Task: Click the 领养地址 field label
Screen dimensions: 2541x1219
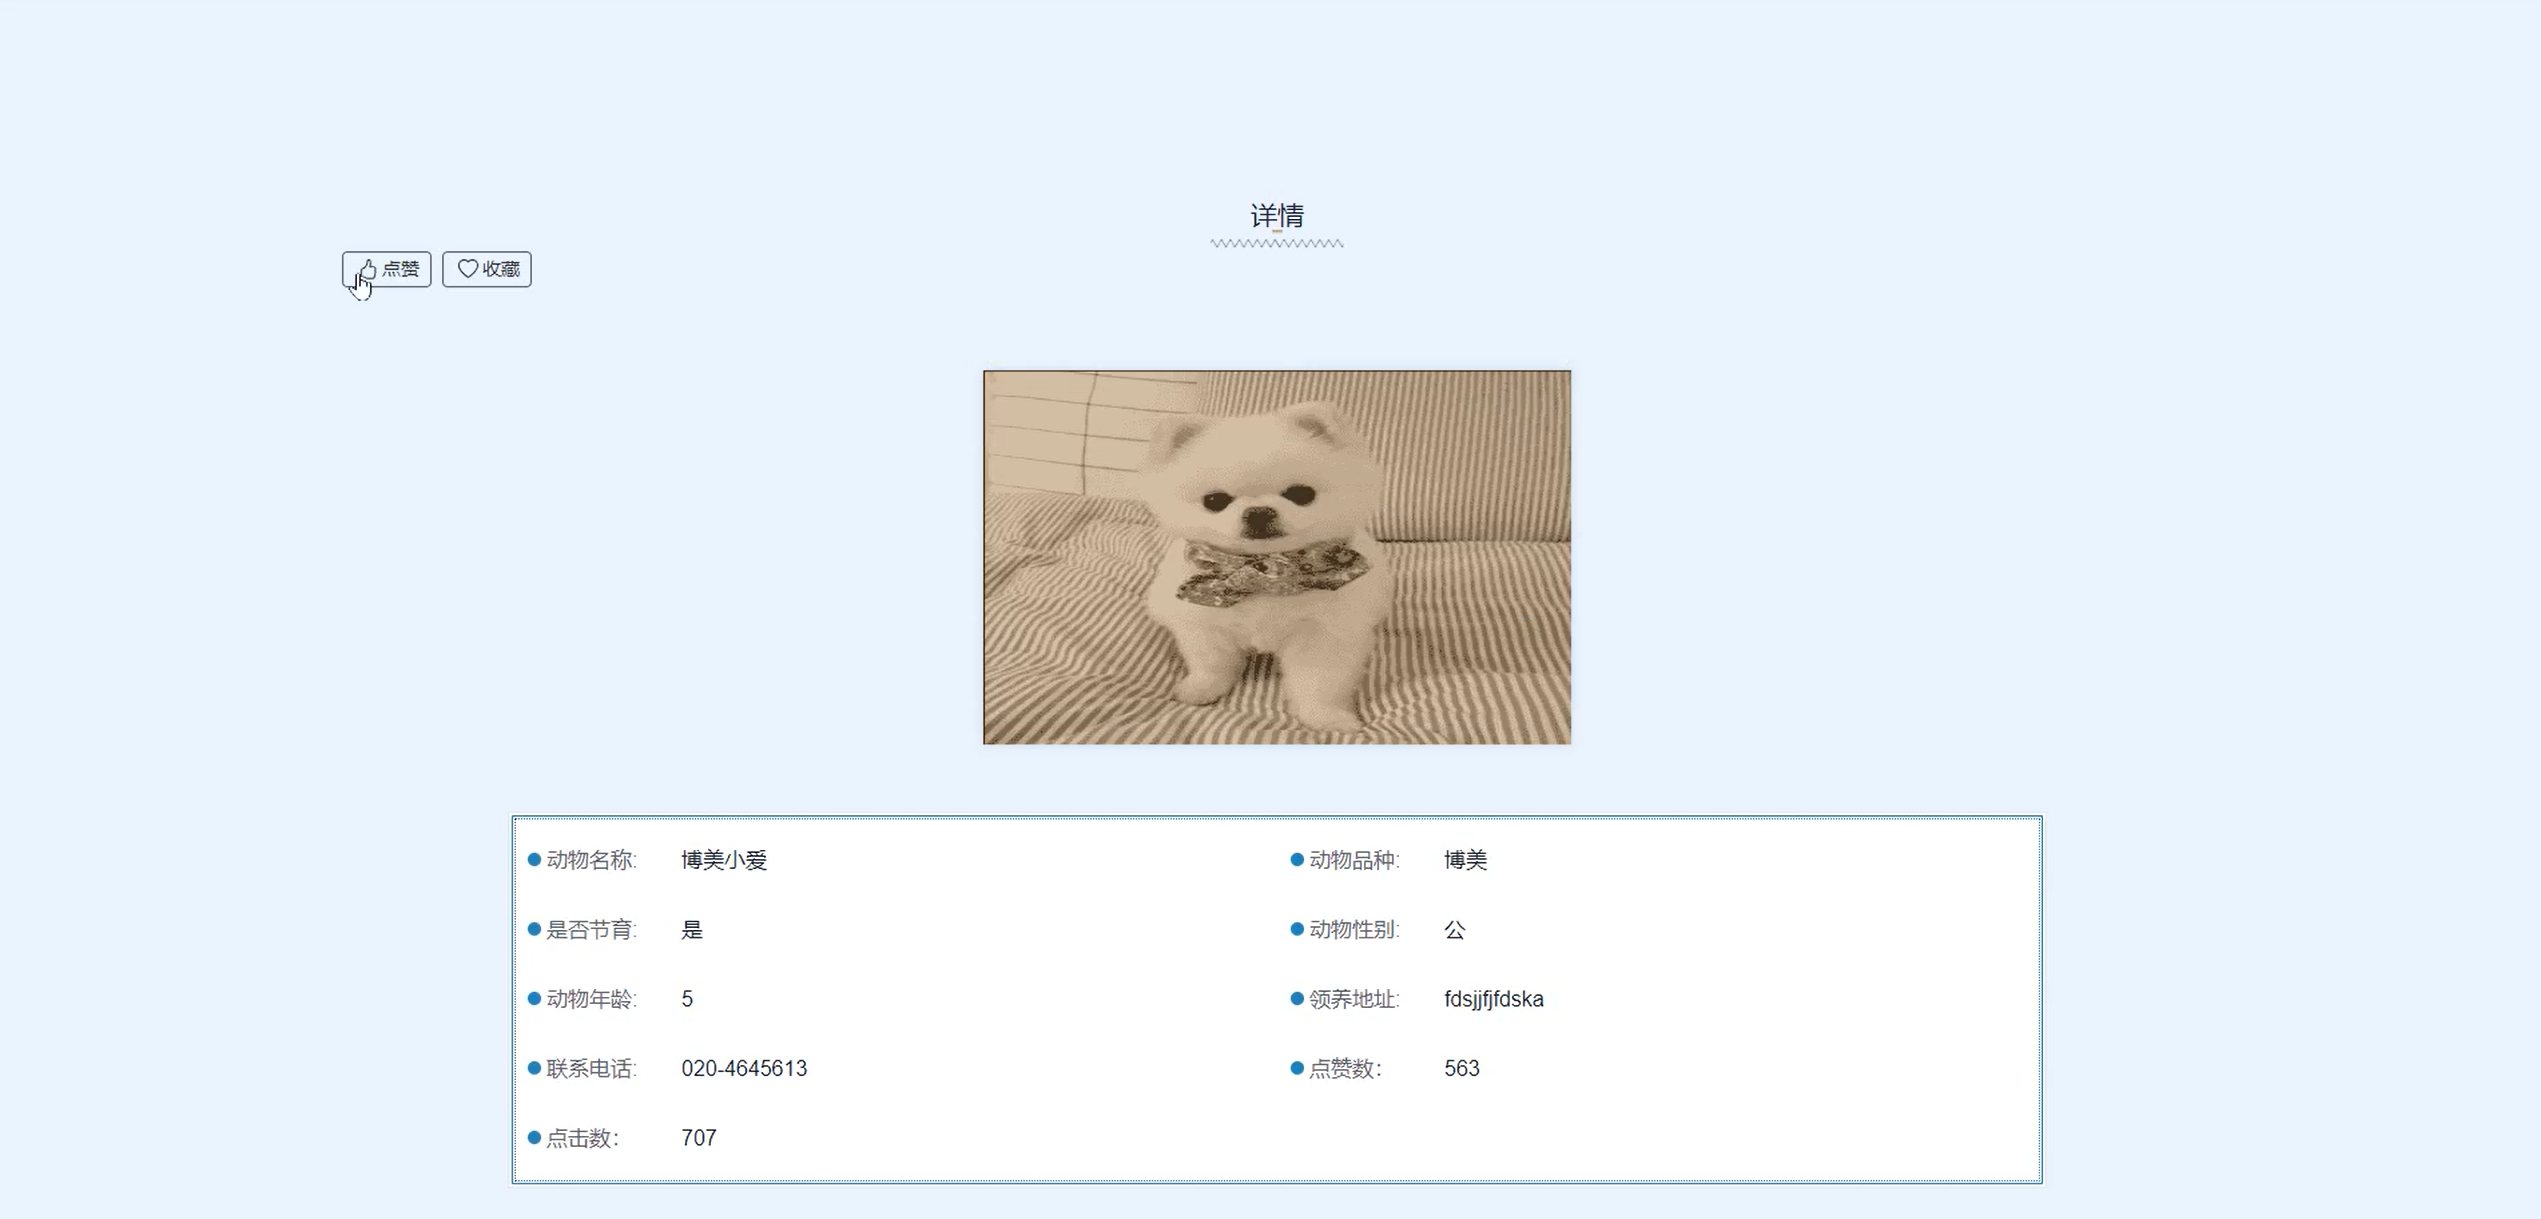Action: pyautogui.click(x=1353, y=999)
